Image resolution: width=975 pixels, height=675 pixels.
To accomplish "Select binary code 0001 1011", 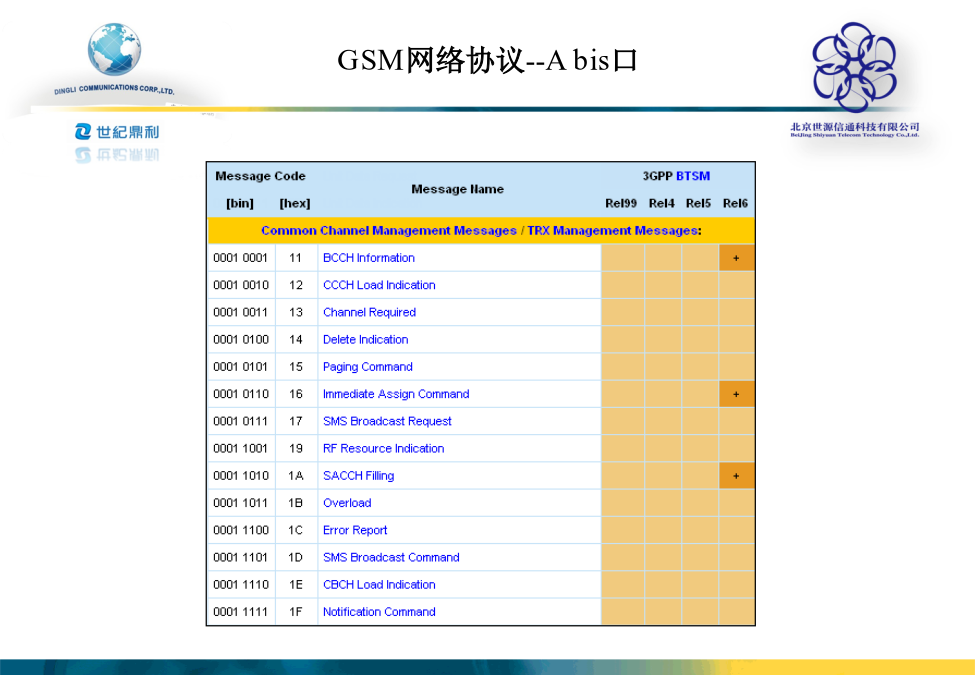I will 241,503.
